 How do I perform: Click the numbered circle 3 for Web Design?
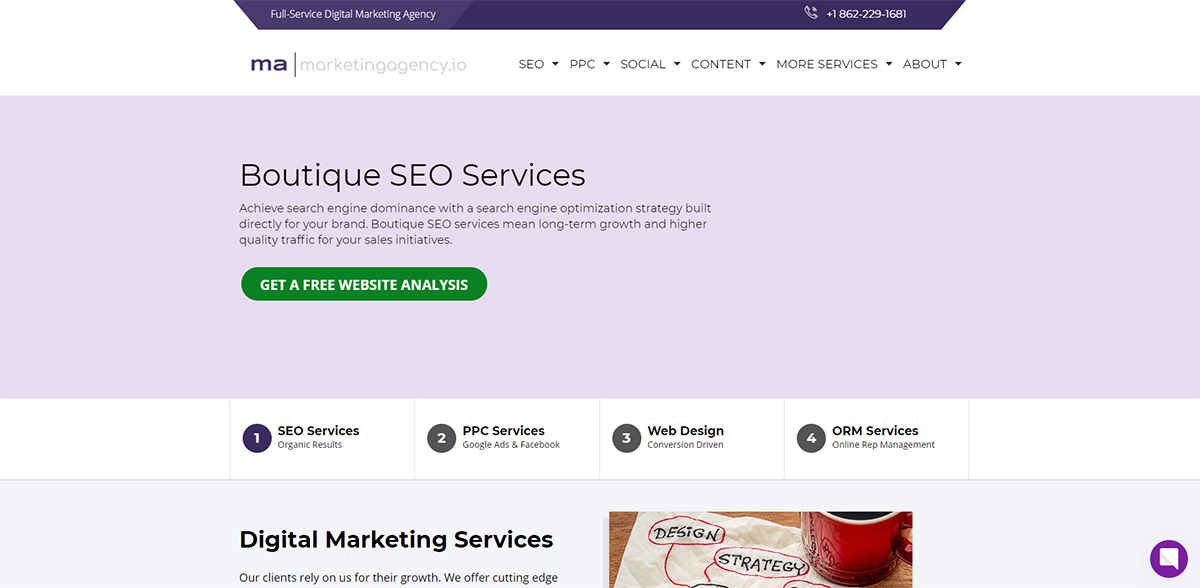626,438
